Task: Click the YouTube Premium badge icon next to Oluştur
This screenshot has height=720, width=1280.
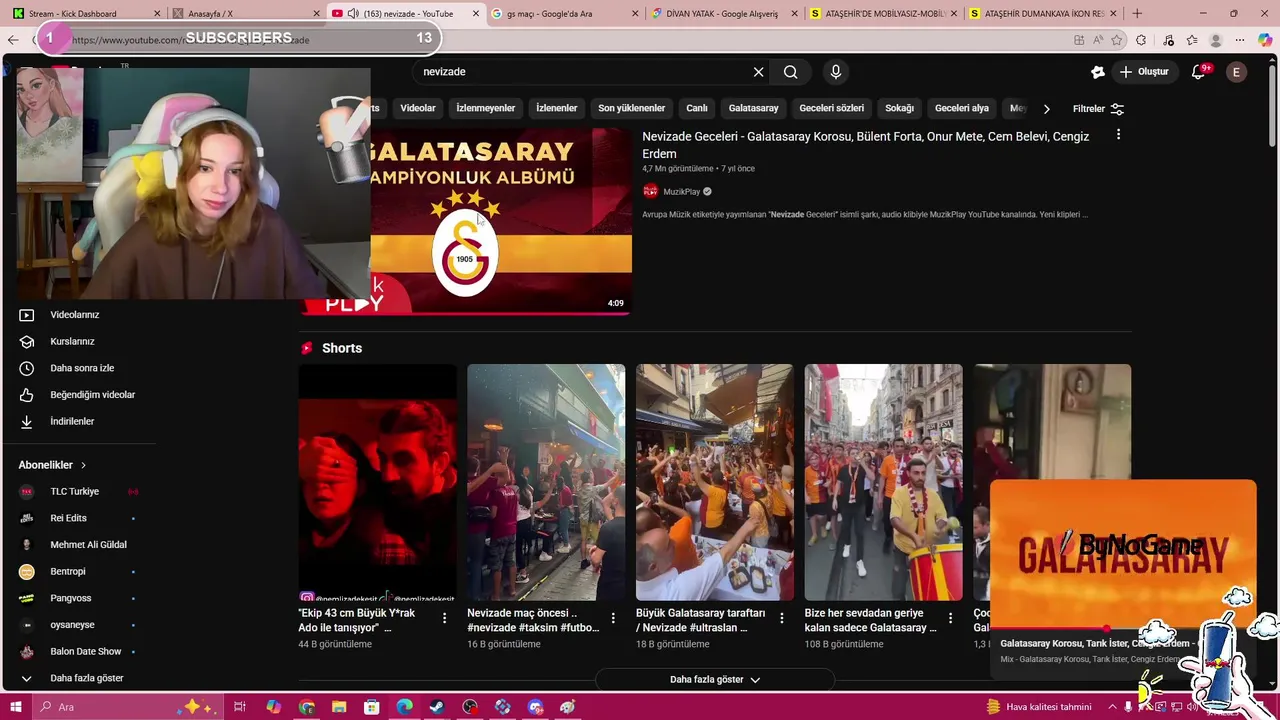Action: [x=1097, y=72]
